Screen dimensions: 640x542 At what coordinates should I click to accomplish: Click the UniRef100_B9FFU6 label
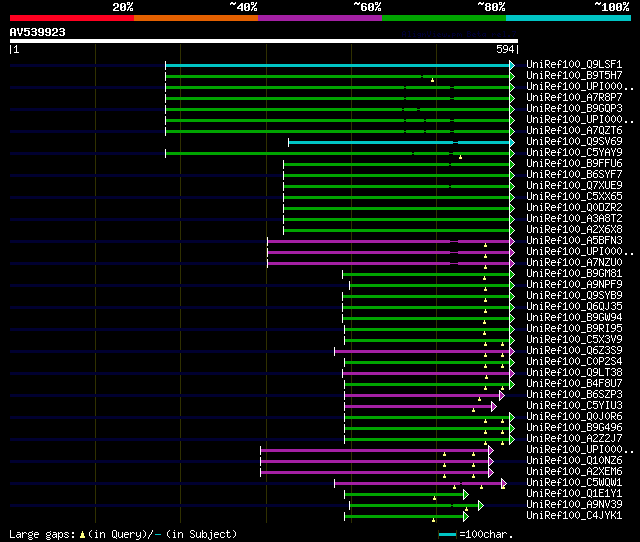574,164
